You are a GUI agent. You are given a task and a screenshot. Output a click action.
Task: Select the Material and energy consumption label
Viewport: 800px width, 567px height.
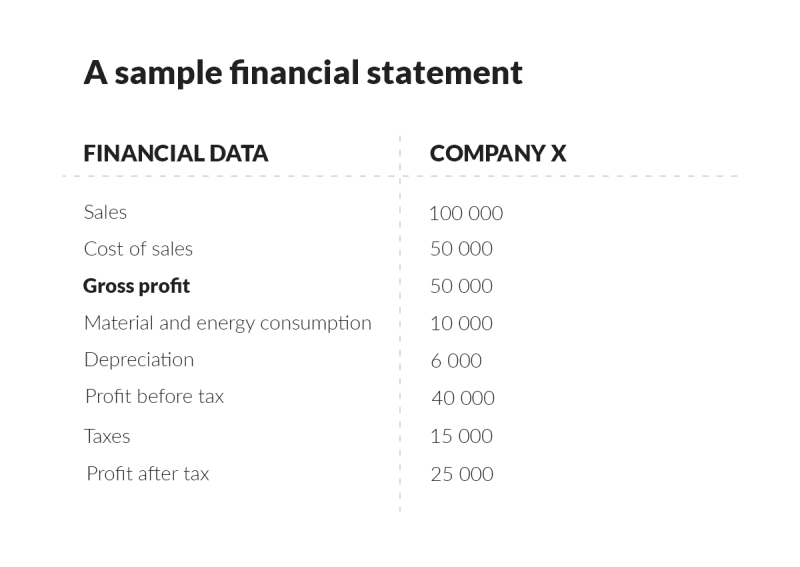point(227,323)
